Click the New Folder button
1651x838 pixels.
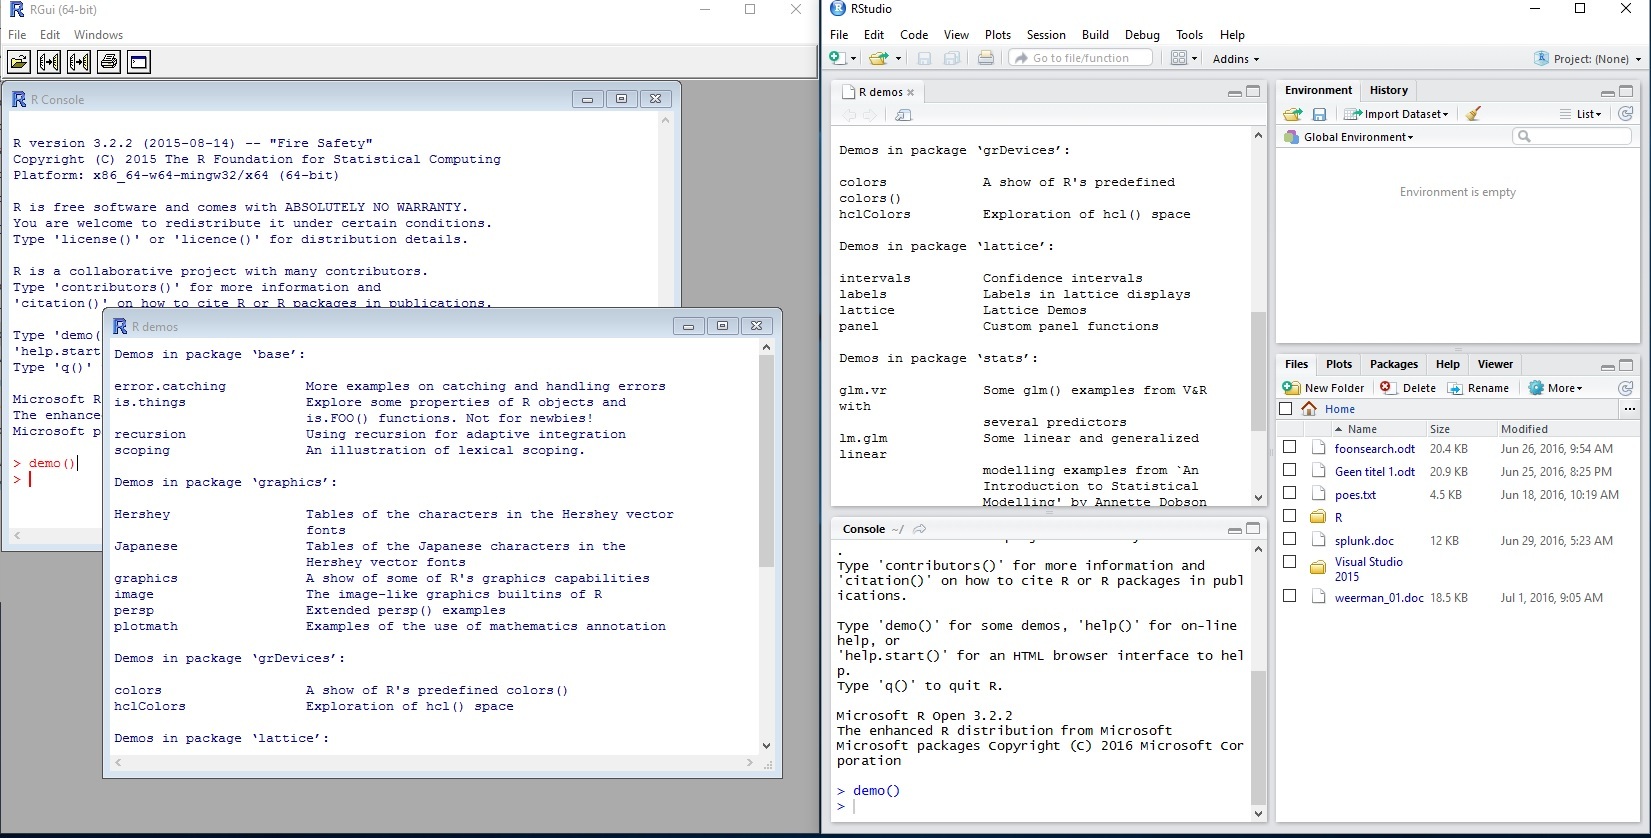coord(1323,388)
